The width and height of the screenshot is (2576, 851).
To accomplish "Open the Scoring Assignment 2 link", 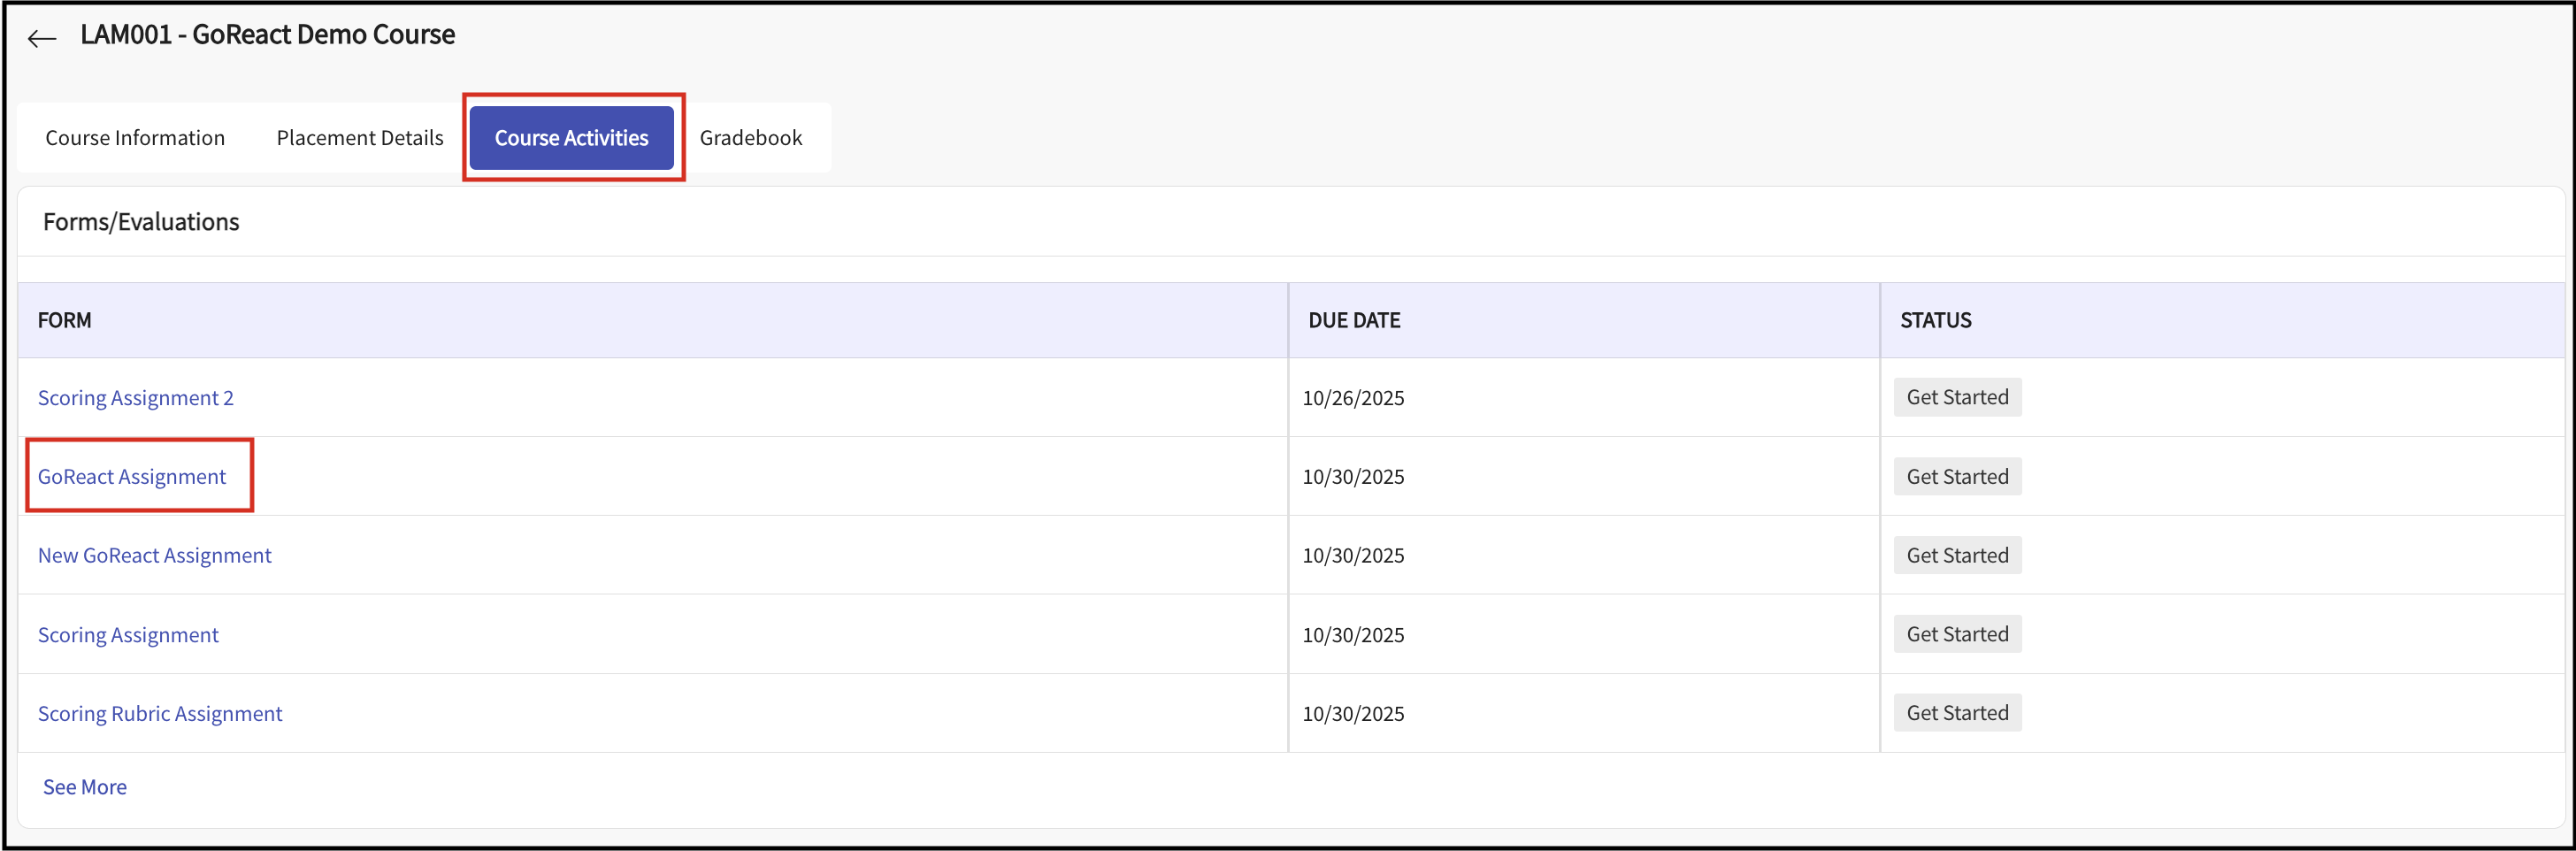I will coord(135,398).
